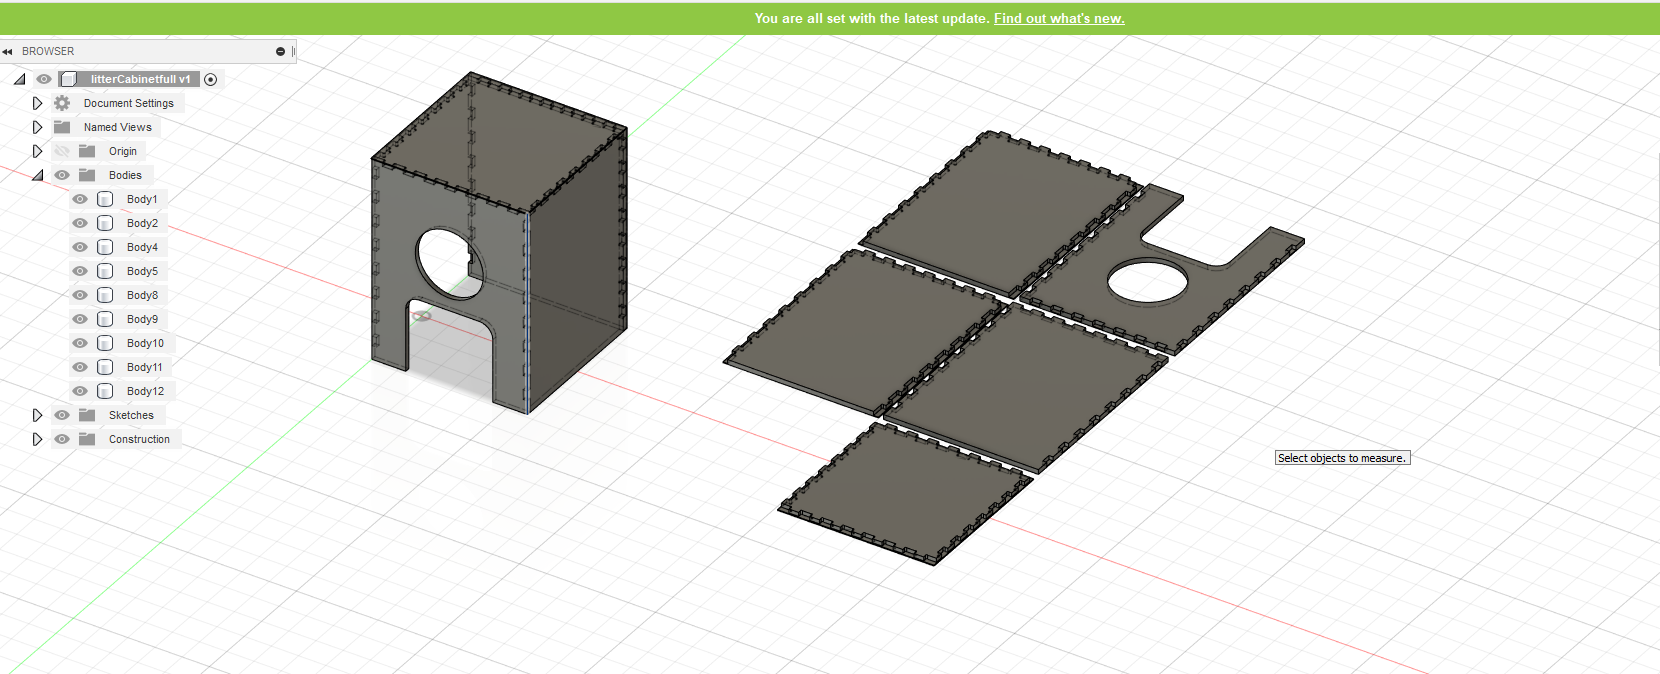This screenshot has height=674, width=1660.
Task: Select the Body2 label
Action: click(142, 223)
